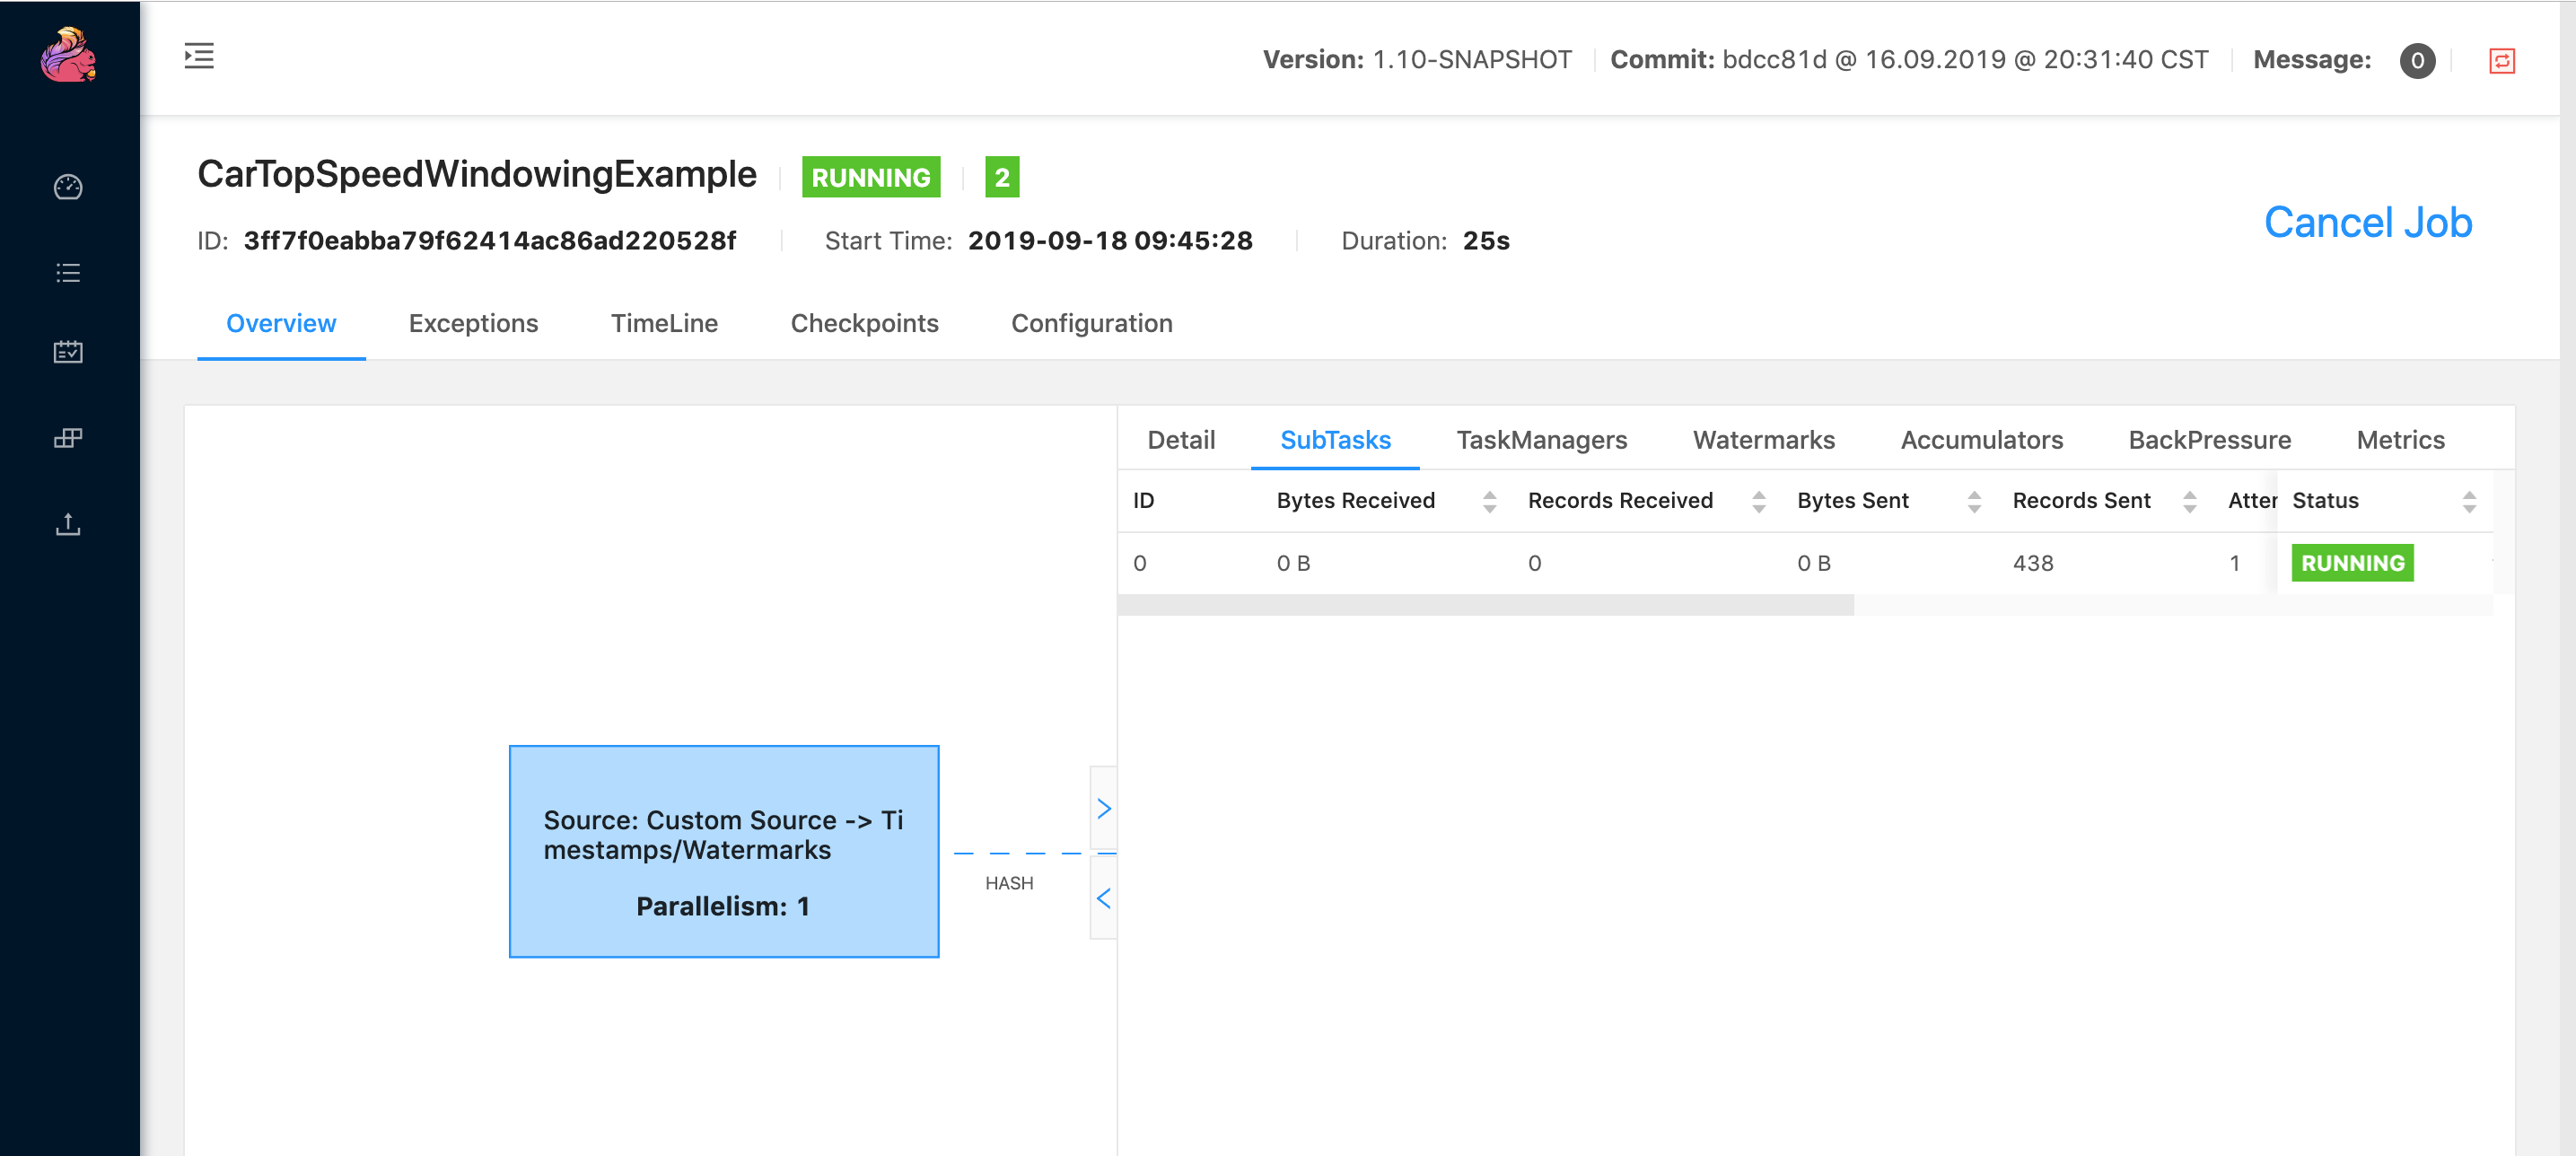Open Submit New Job upload icon
2576x1156 pixels.
pos(68,524)
